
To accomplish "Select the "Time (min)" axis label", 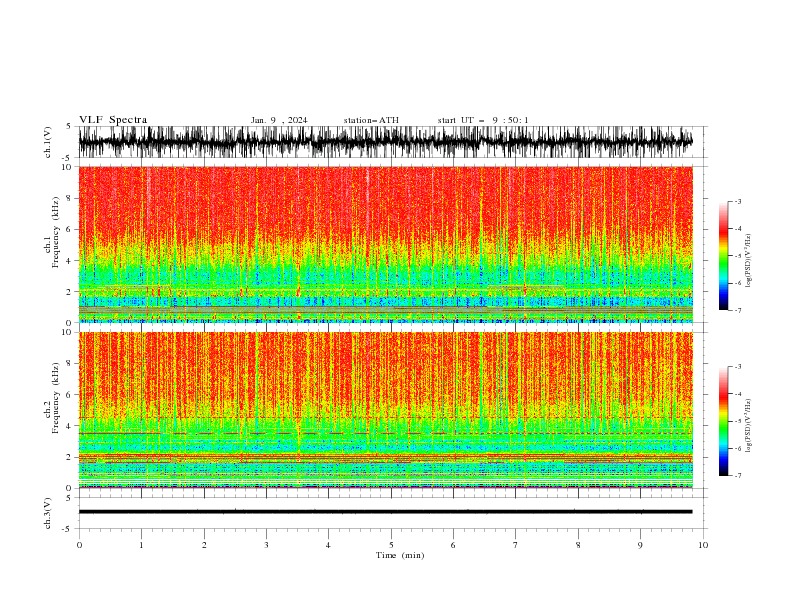I will pos(400,555).
